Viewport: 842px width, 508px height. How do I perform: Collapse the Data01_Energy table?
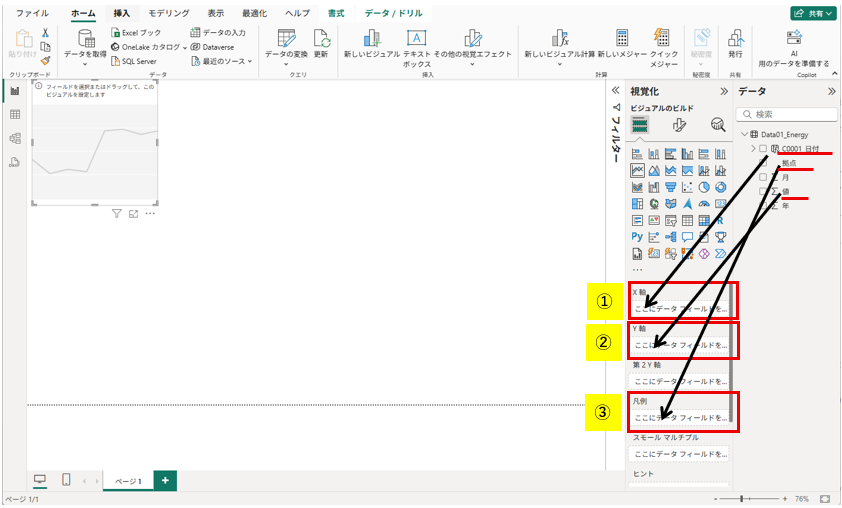point(744,134)
